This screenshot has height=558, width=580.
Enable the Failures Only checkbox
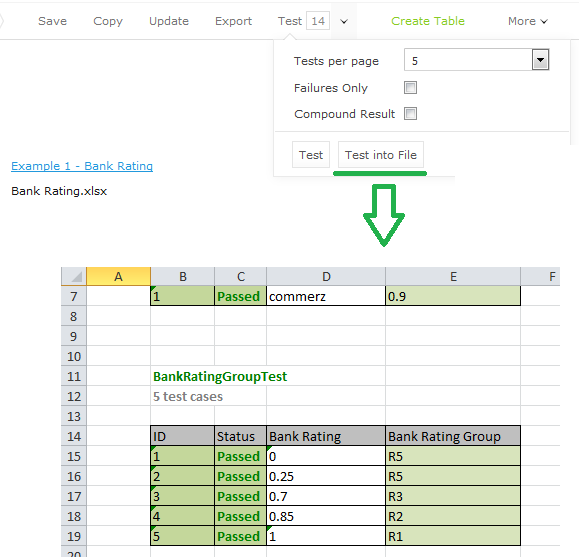pyautogui.click(x=410, y=88)
